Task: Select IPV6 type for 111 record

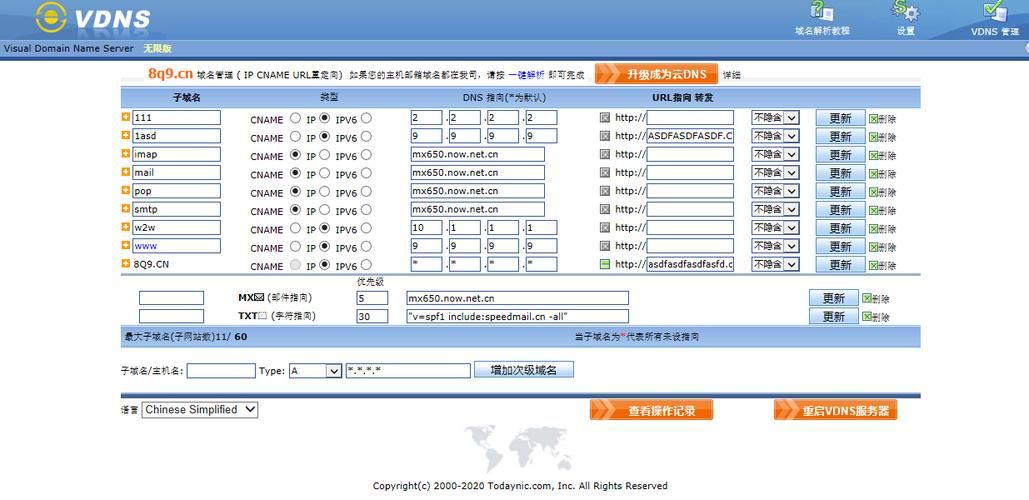Action: click(x=366, y=118)
